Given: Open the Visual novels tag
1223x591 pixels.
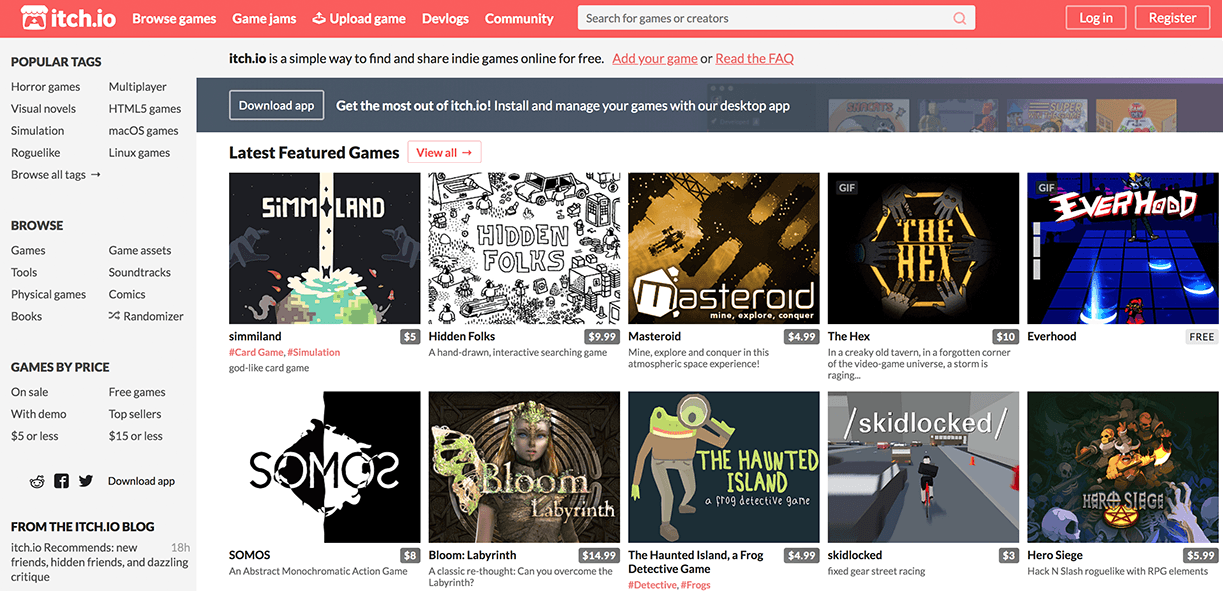Looking at the screenshot, I should [43, 109].
